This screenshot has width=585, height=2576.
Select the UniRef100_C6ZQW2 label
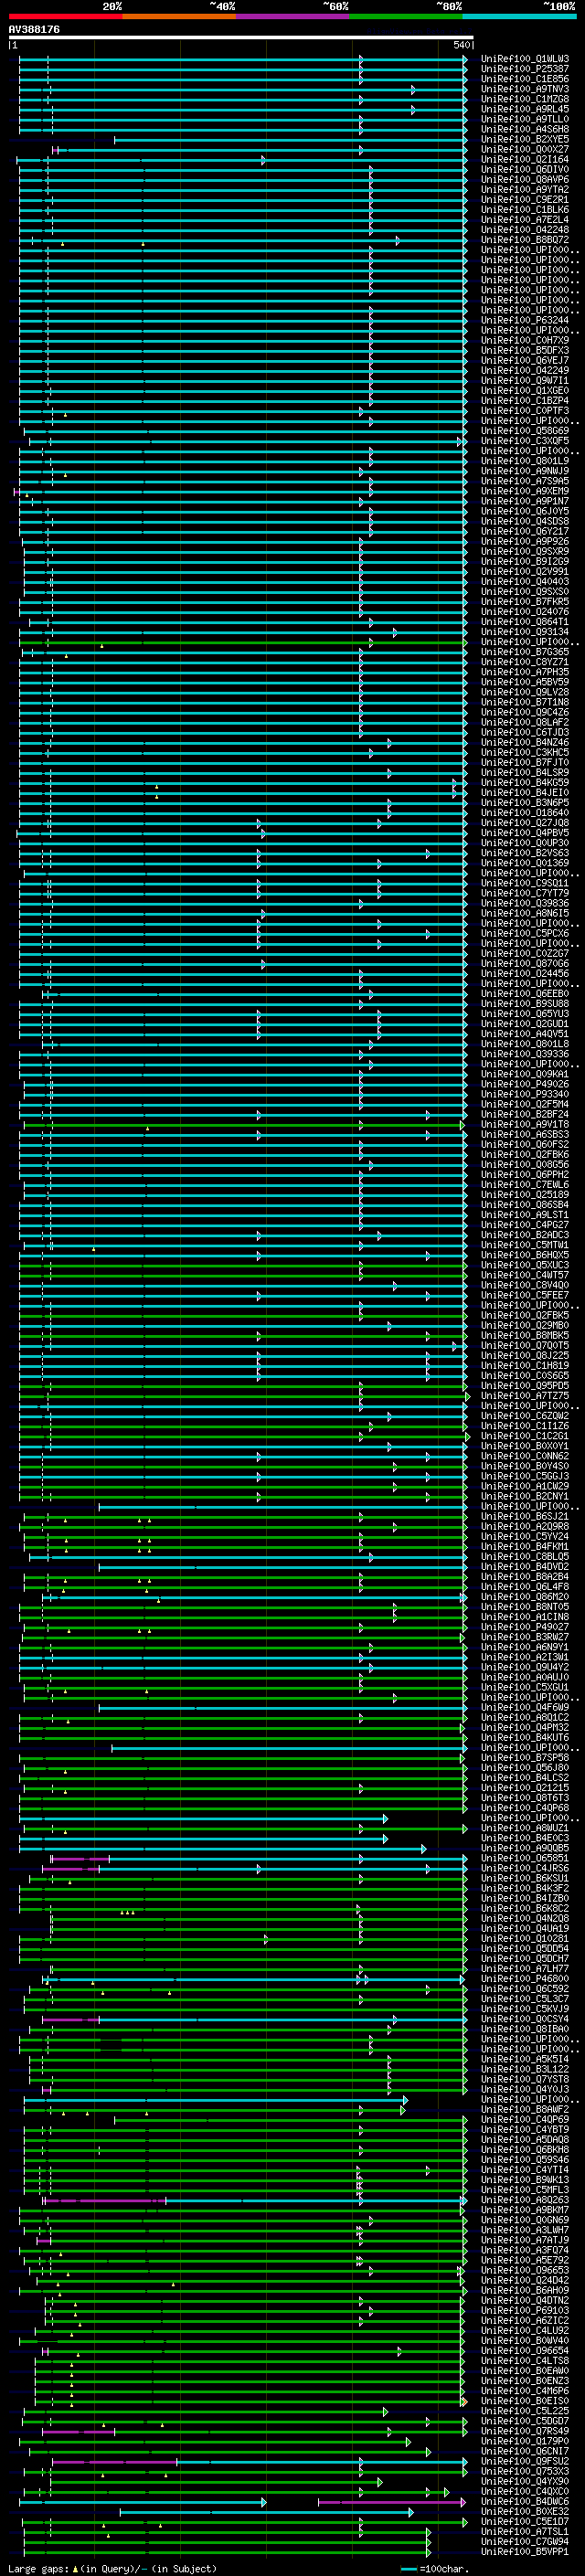tap(525, 1416)
